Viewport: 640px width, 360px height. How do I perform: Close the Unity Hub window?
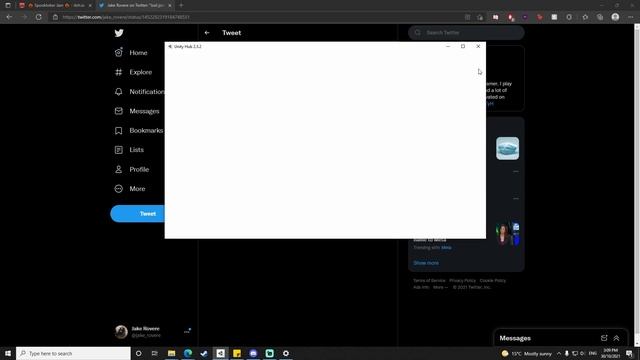(478, 47)
